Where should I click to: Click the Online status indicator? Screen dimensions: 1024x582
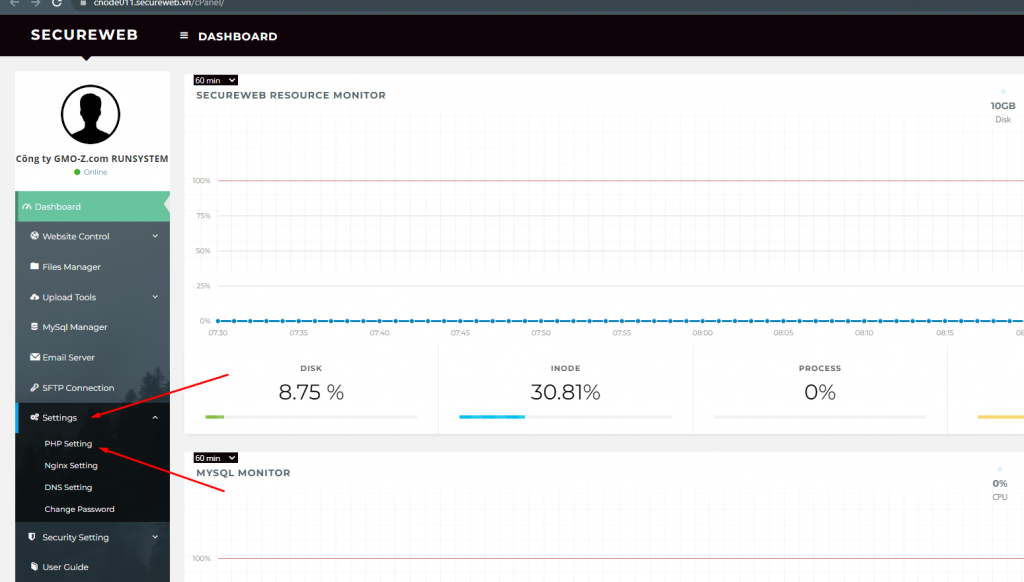pos(90,172)
